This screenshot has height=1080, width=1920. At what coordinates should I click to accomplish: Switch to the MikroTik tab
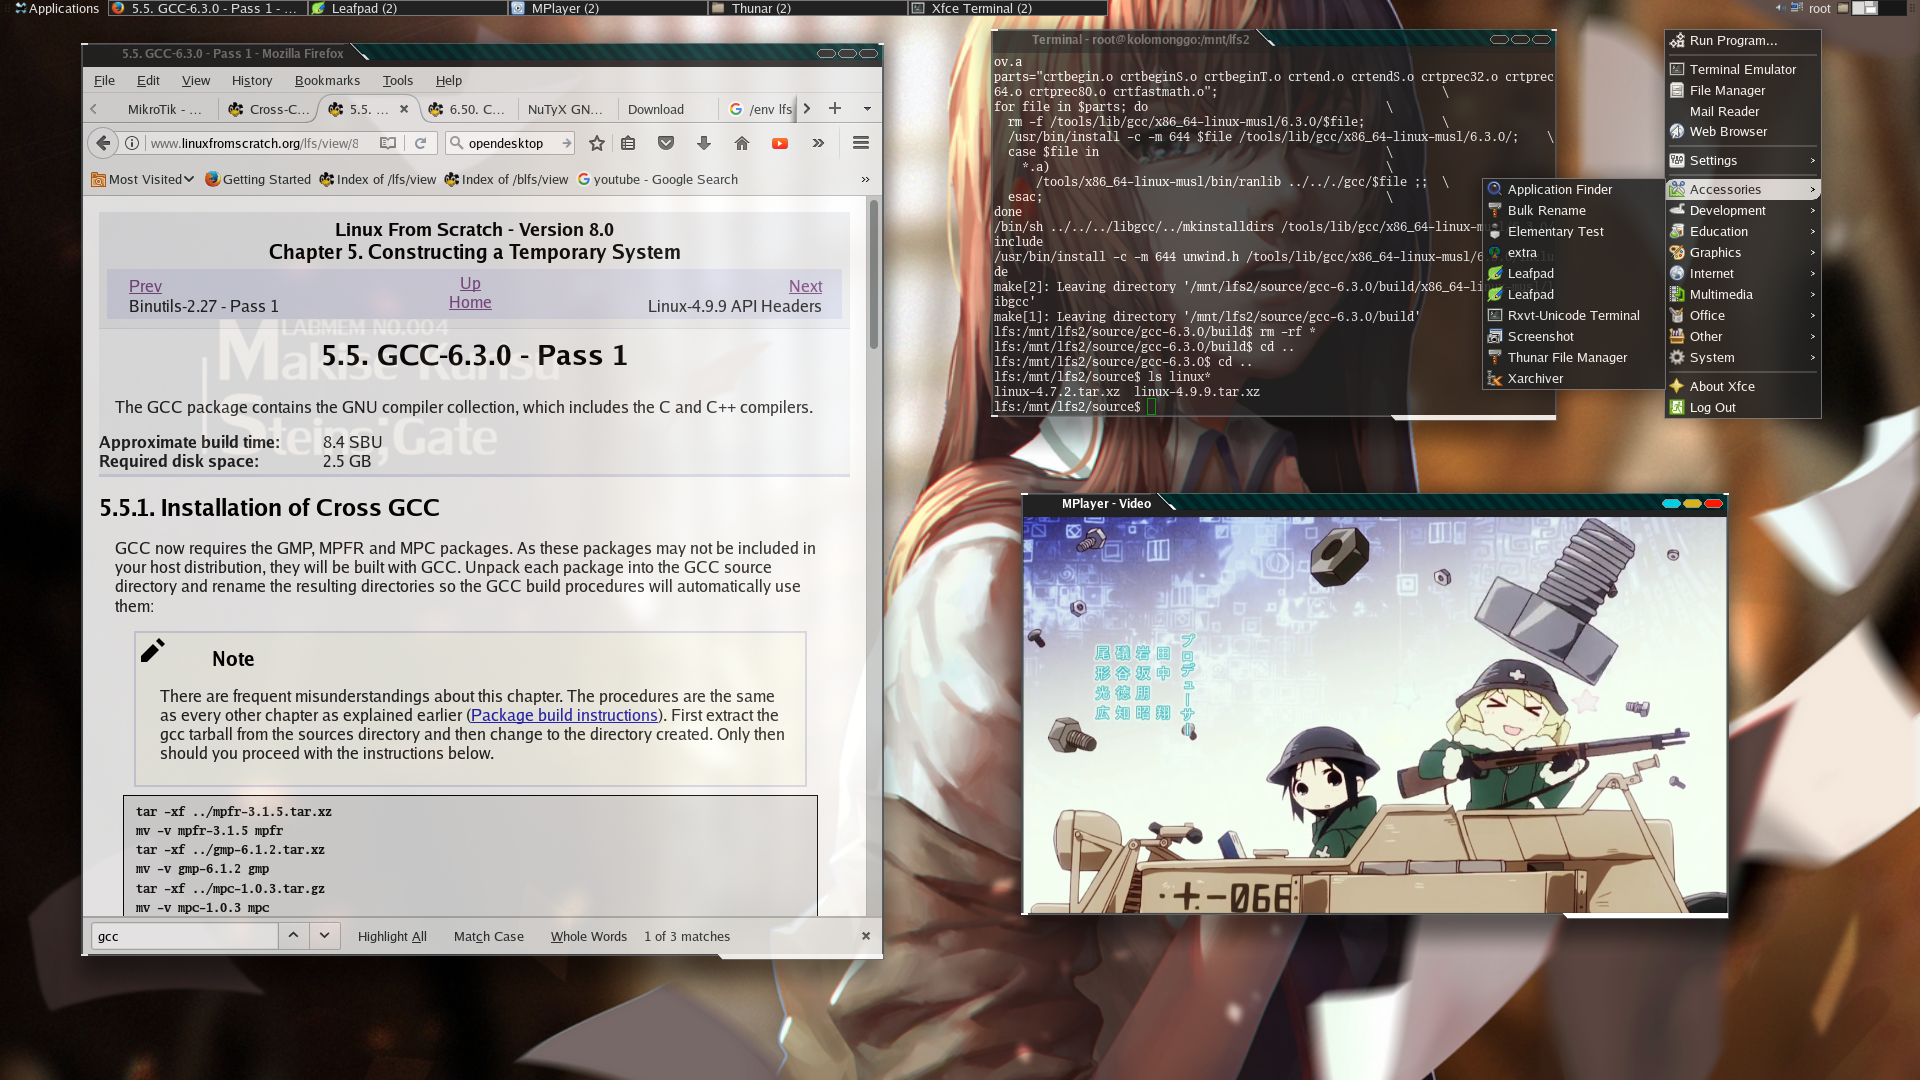[164, 109]
